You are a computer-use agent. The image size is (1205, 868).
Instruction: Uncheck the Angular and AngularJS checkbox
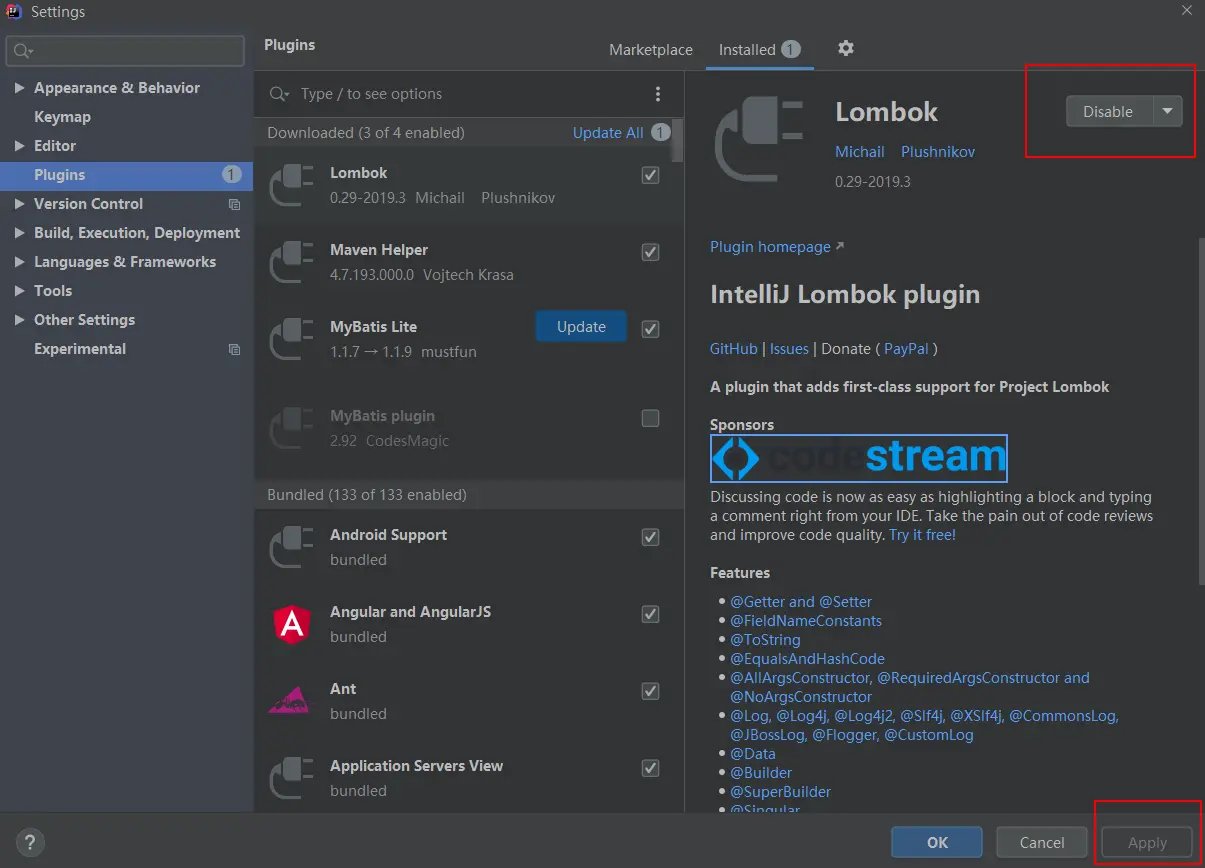coord(650,614)
